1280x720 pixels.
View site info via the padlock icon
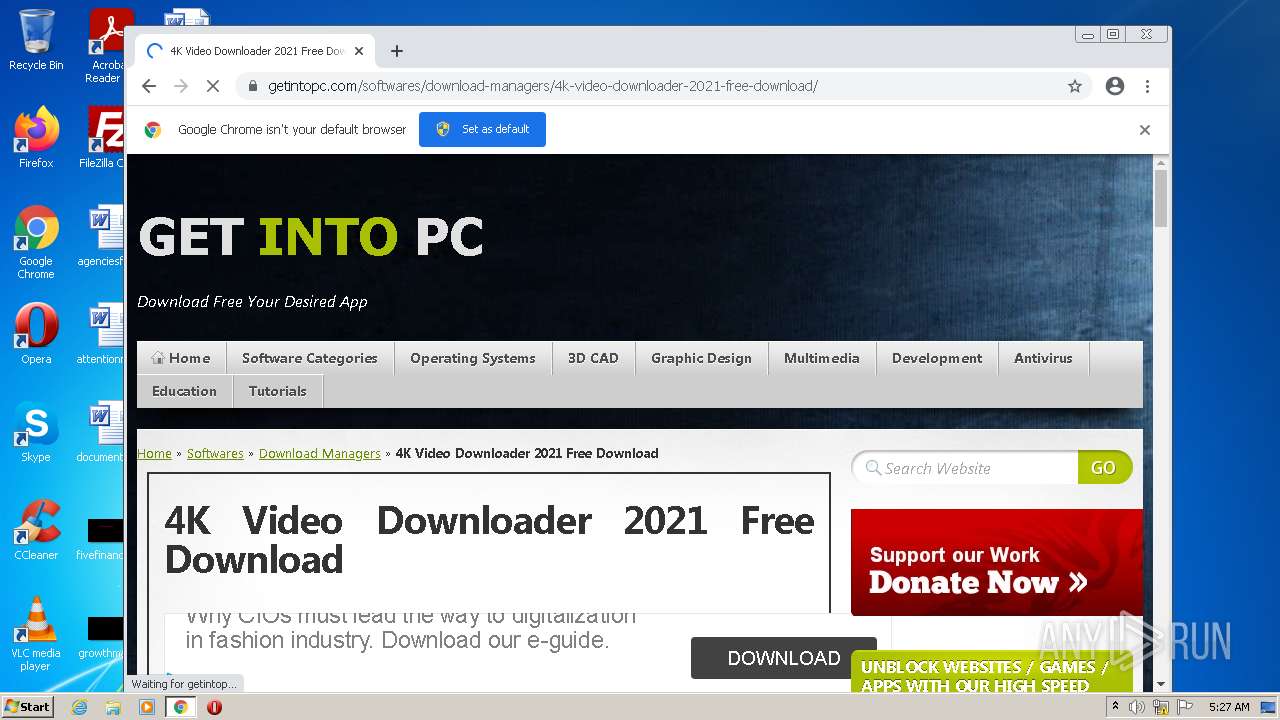pos(253,86)
